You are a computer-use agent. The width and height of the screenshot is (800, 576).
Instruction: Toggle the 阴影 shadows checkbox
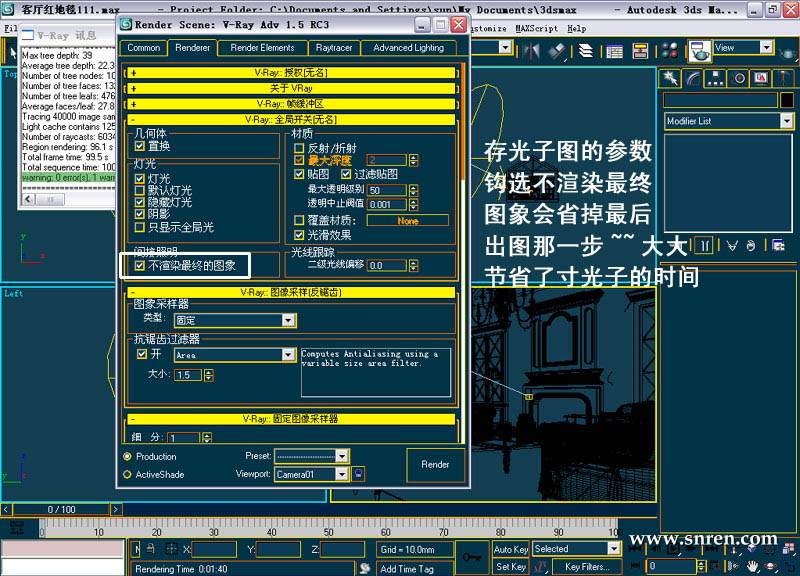[x=140, y=214]
